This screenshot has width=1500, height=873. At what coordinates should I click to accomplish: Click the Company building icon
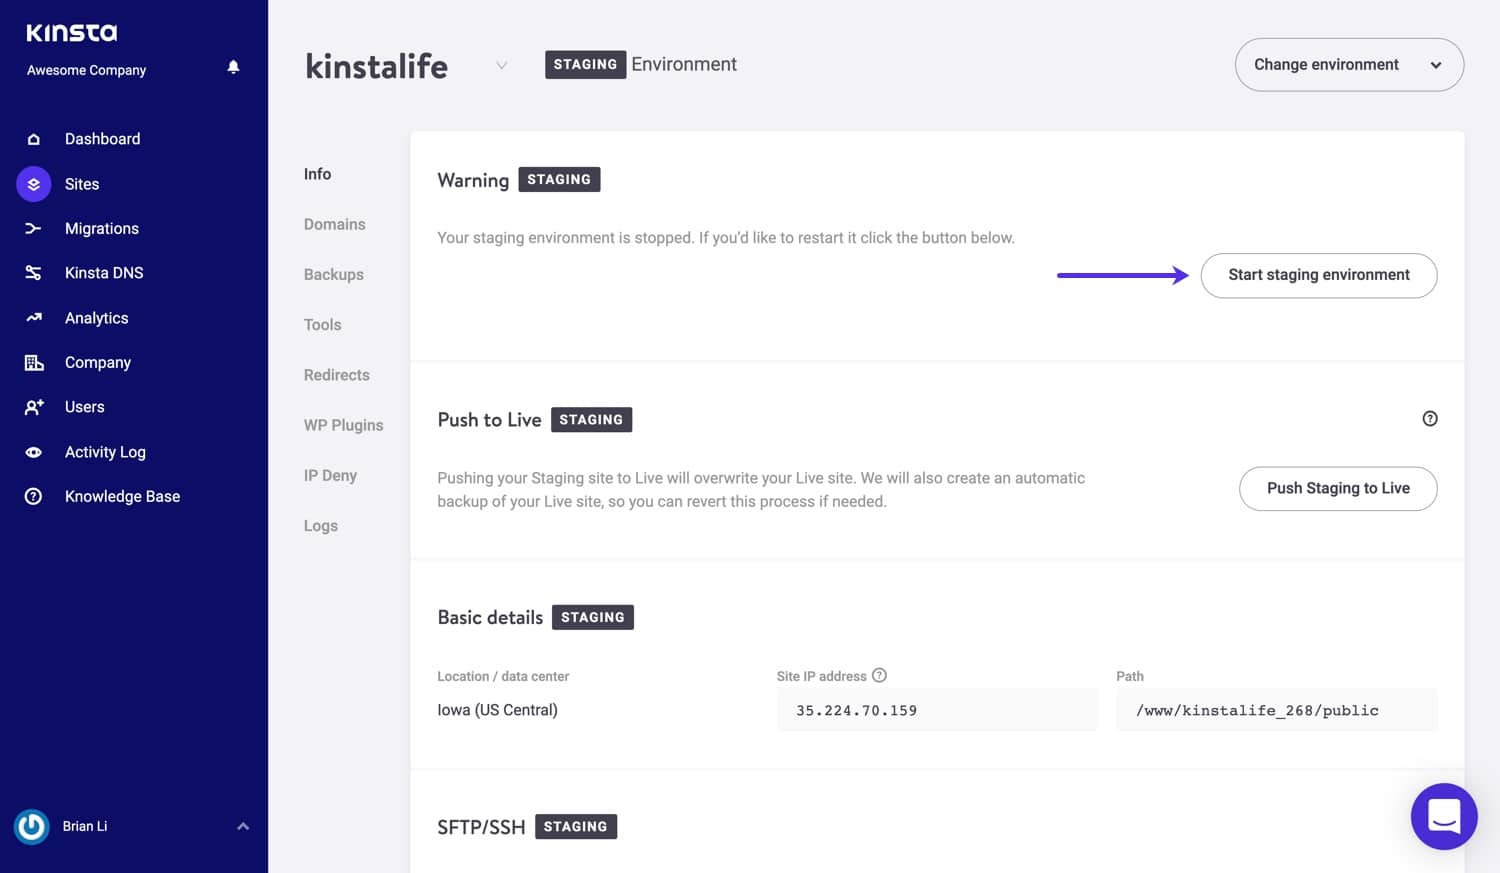coord(34,362)
